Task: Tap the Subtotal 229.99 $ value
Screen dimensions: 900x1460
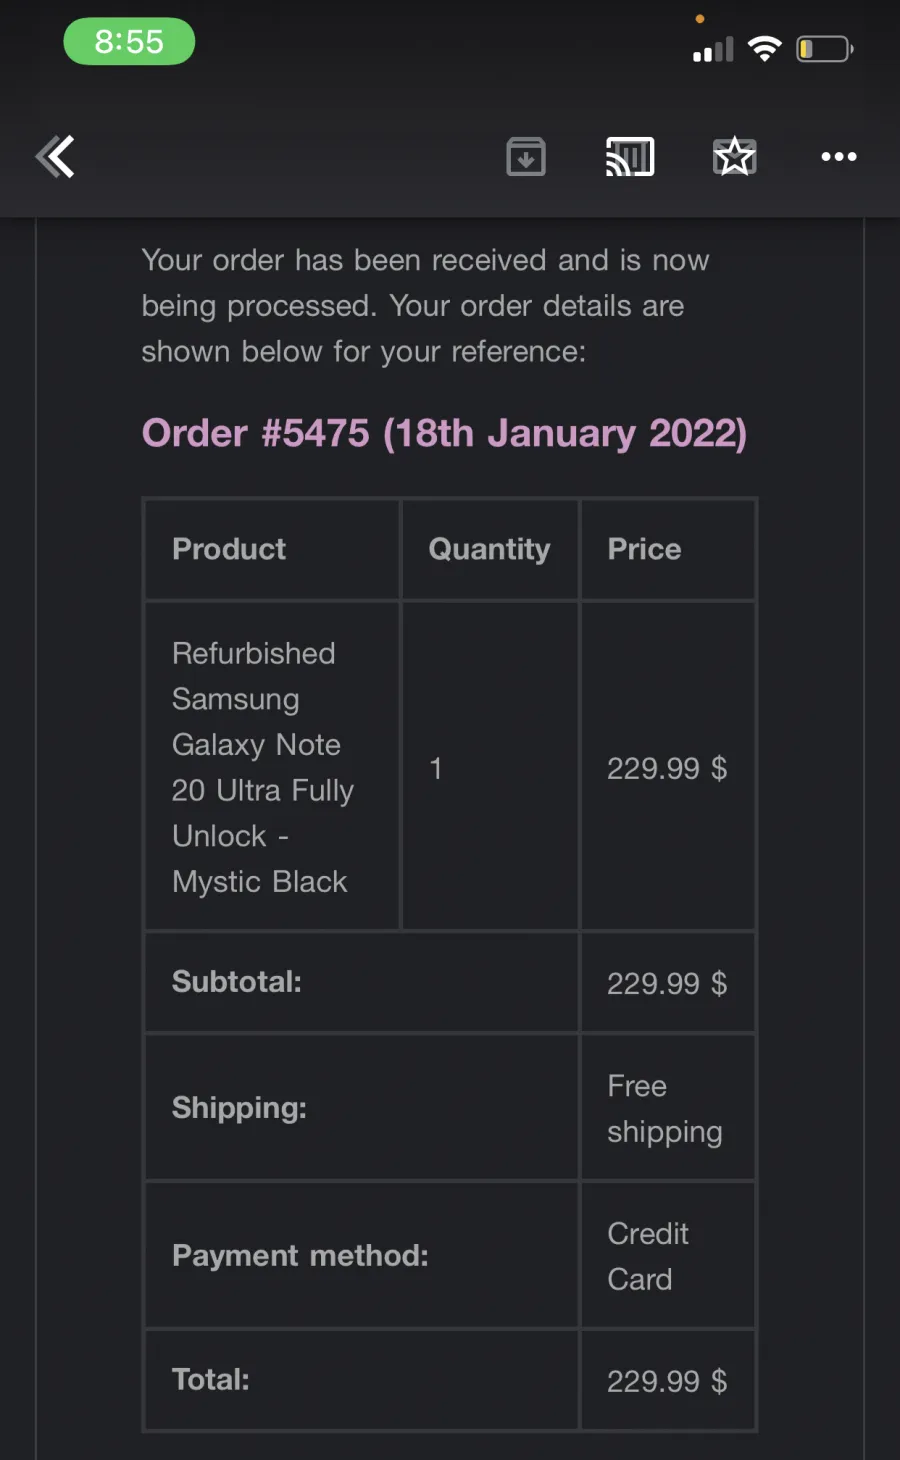Action: pyautogui.click(x=667, y=983)
